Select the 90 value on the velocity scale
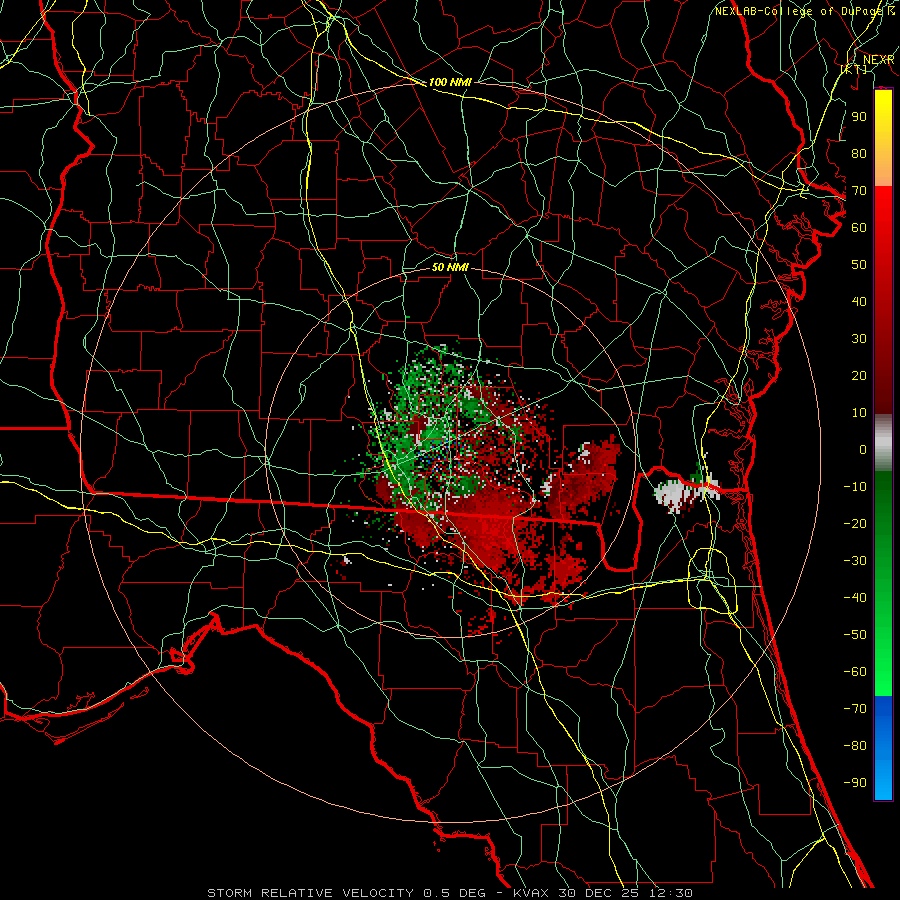The image size is (900, 900). pos(859,117)
